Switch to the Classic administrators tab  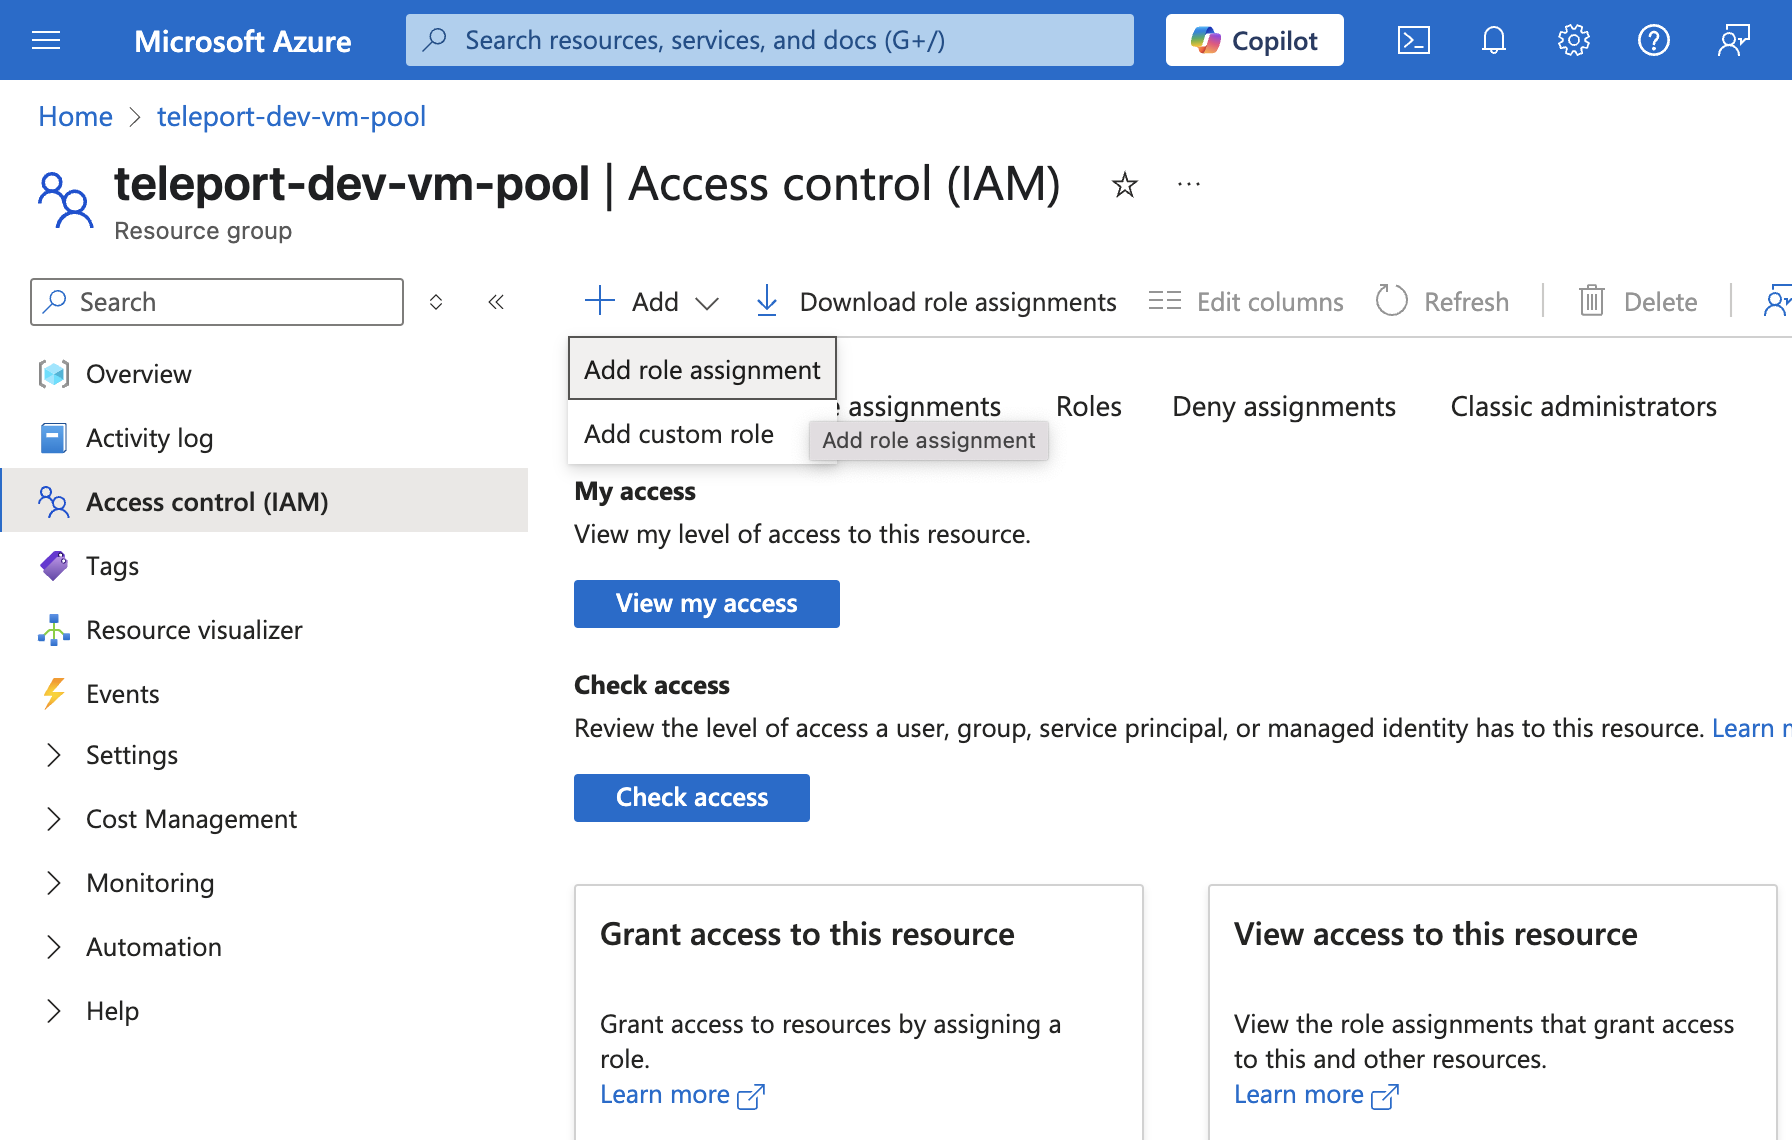pyautogui.click(x=1583, y=406)
